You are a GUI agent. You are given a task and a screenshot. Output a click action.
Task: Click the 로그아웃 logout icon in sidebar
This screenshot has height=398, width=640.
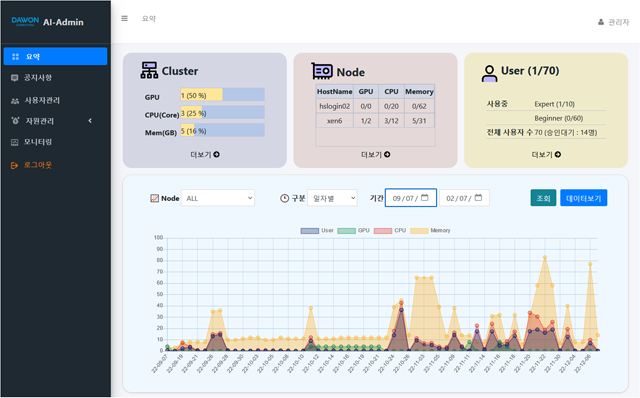click(14, 165)
